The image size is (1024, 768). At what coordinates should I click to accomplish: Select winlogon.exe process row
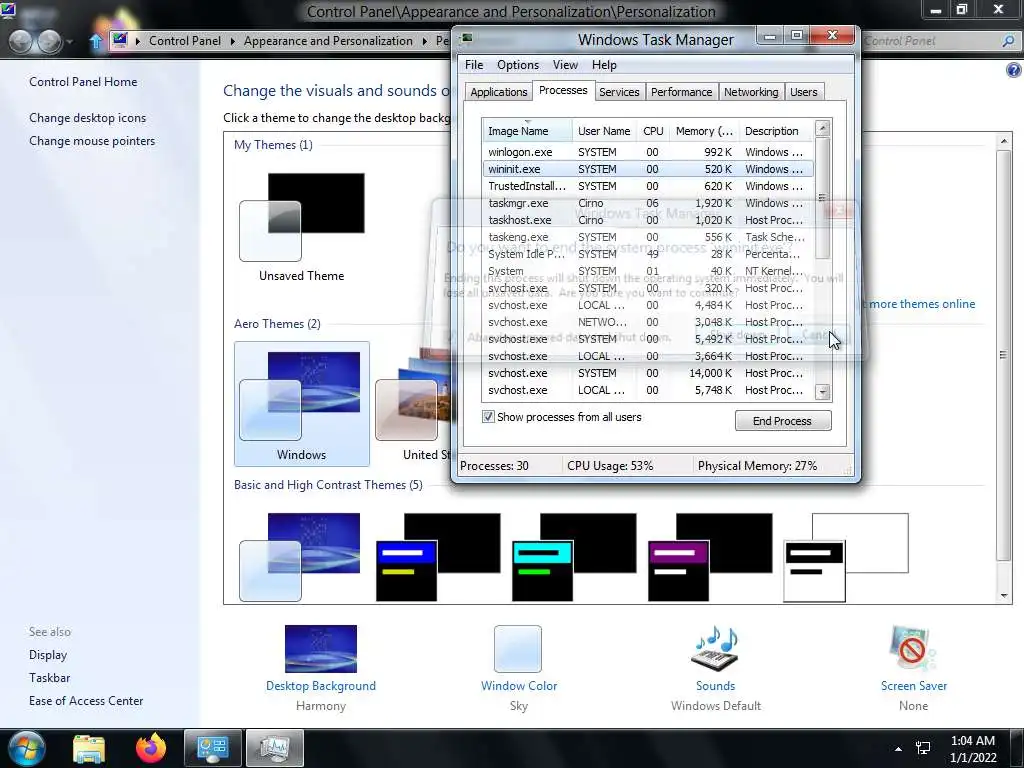click(x=648, y=152)
